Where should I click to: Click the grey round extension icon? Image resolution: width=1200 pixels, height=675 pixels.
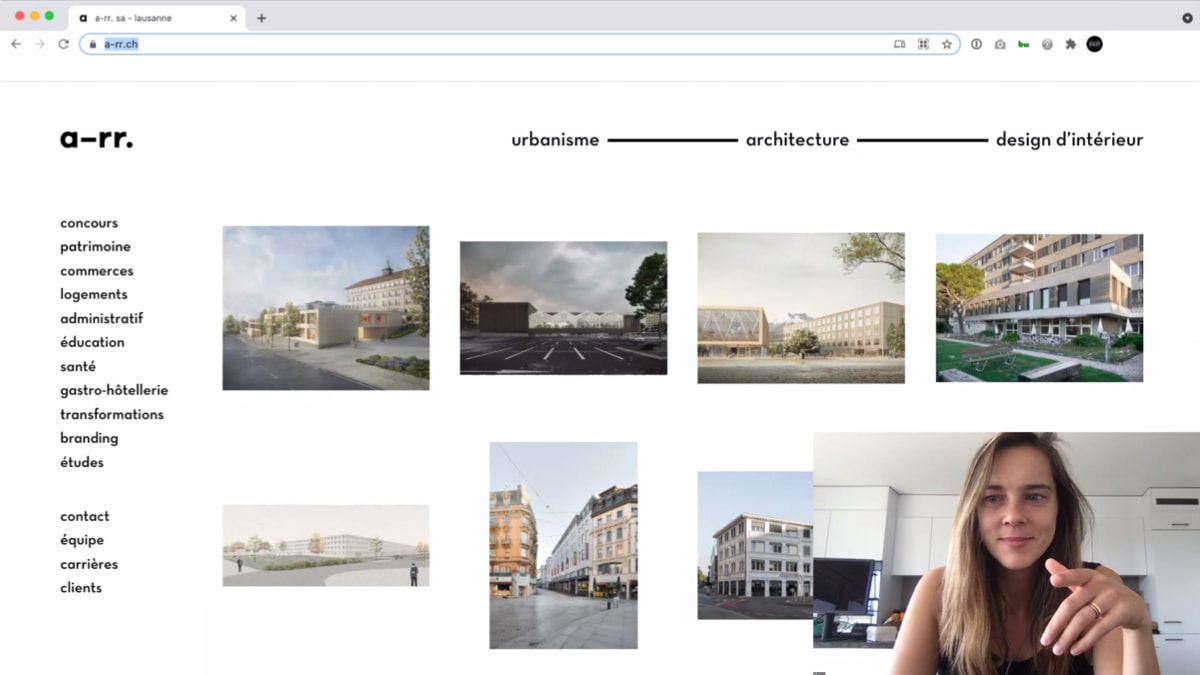1047,44
